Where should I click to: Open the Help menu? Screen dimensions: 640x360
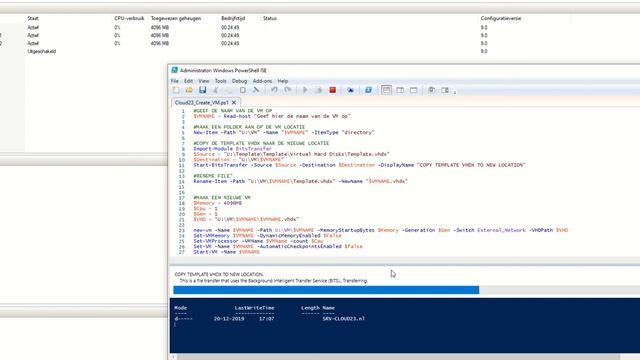click(x=282, y=81)
